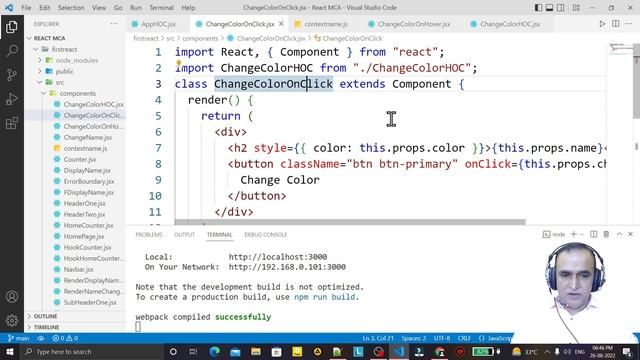This screenshot has height=360, width=640.
Task: Open editor More Actions ellipsis
Action: [x=629, y=24]
